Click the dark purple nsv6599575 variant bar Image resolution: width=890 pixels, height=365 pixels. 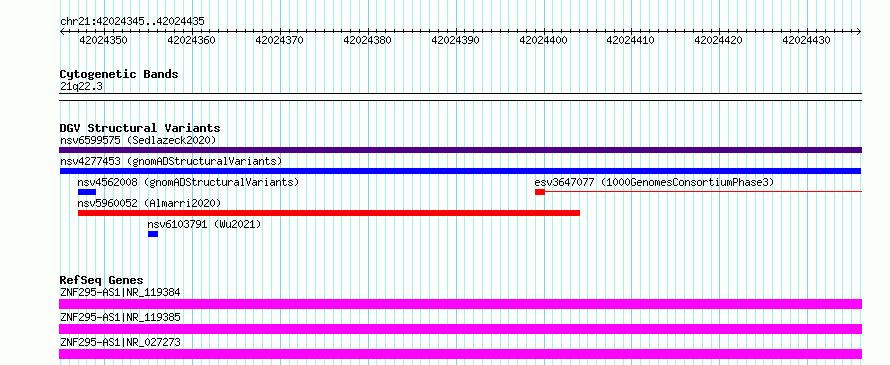pos(460,150)
